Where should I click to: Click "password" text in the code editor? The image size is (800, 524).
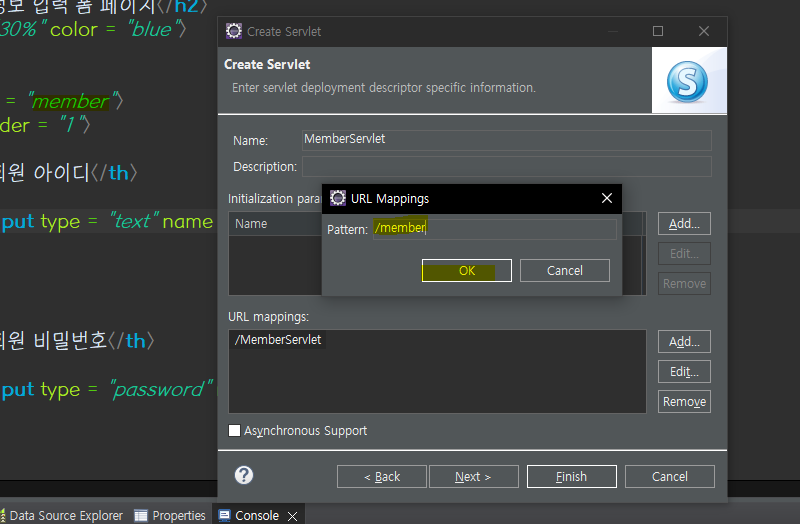pos(161,390)
